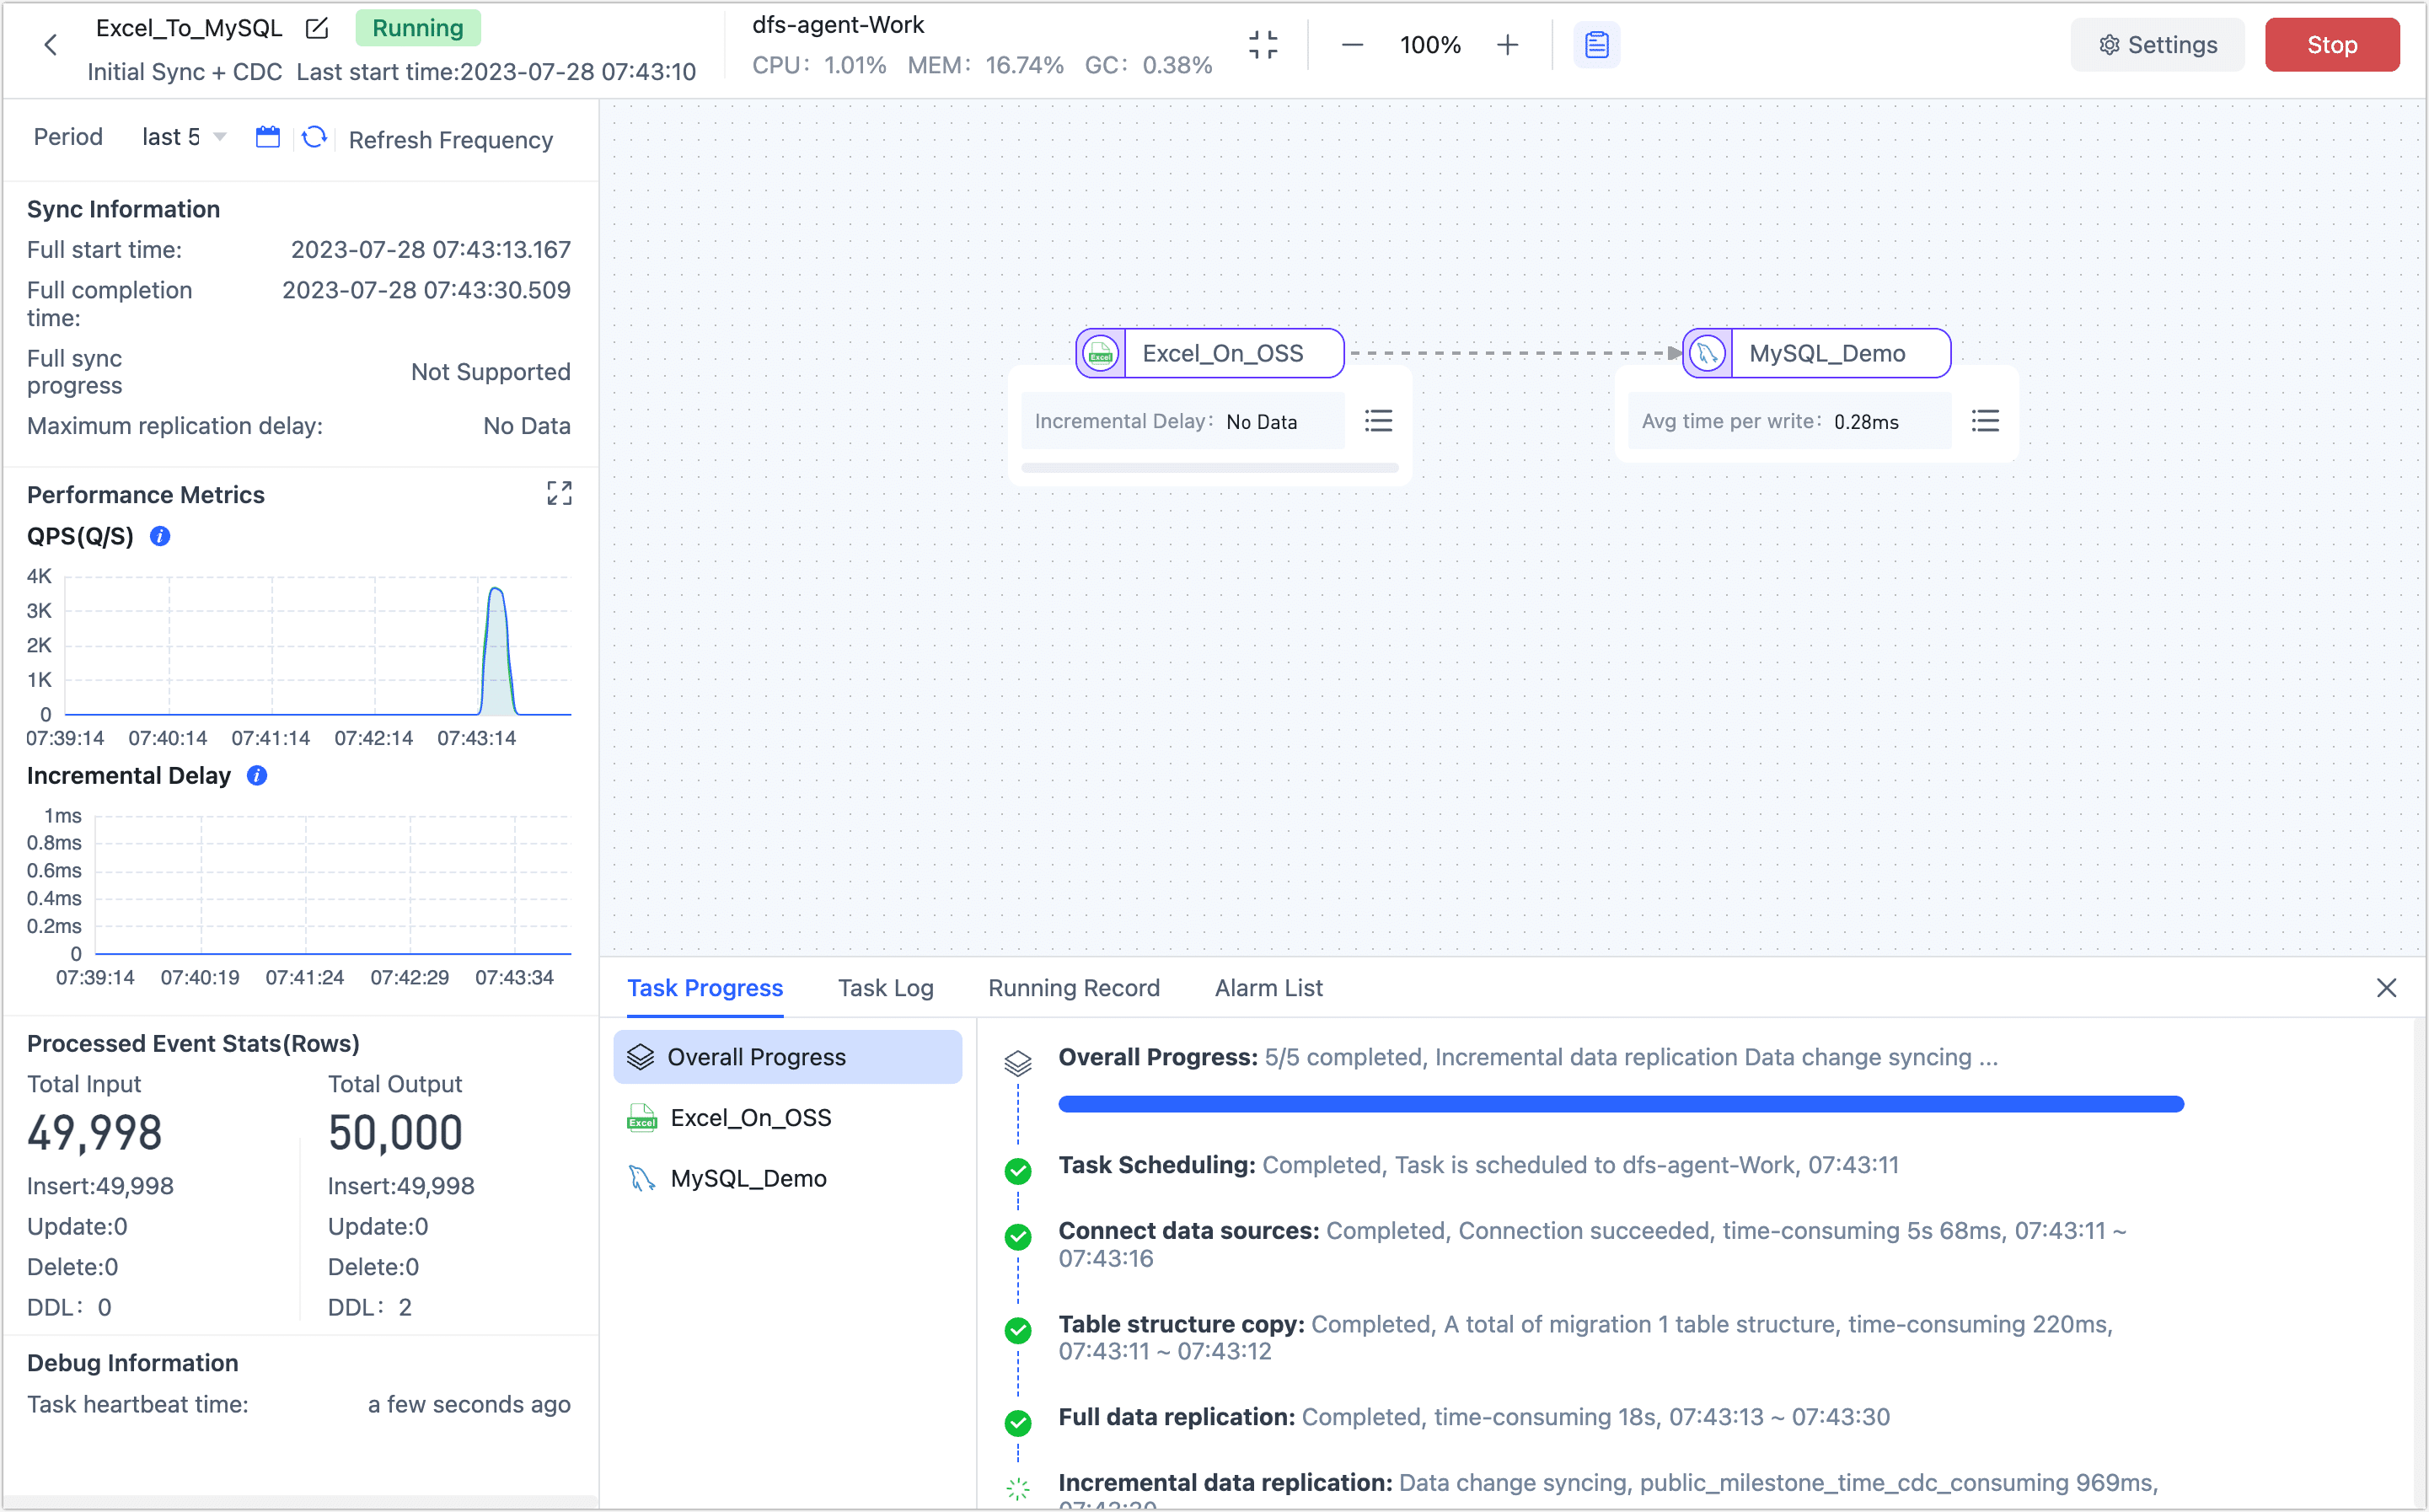This screenshot has height=1512, width=2429.
Task: Switch to the Task Log tab
Action: pos(884,988)
